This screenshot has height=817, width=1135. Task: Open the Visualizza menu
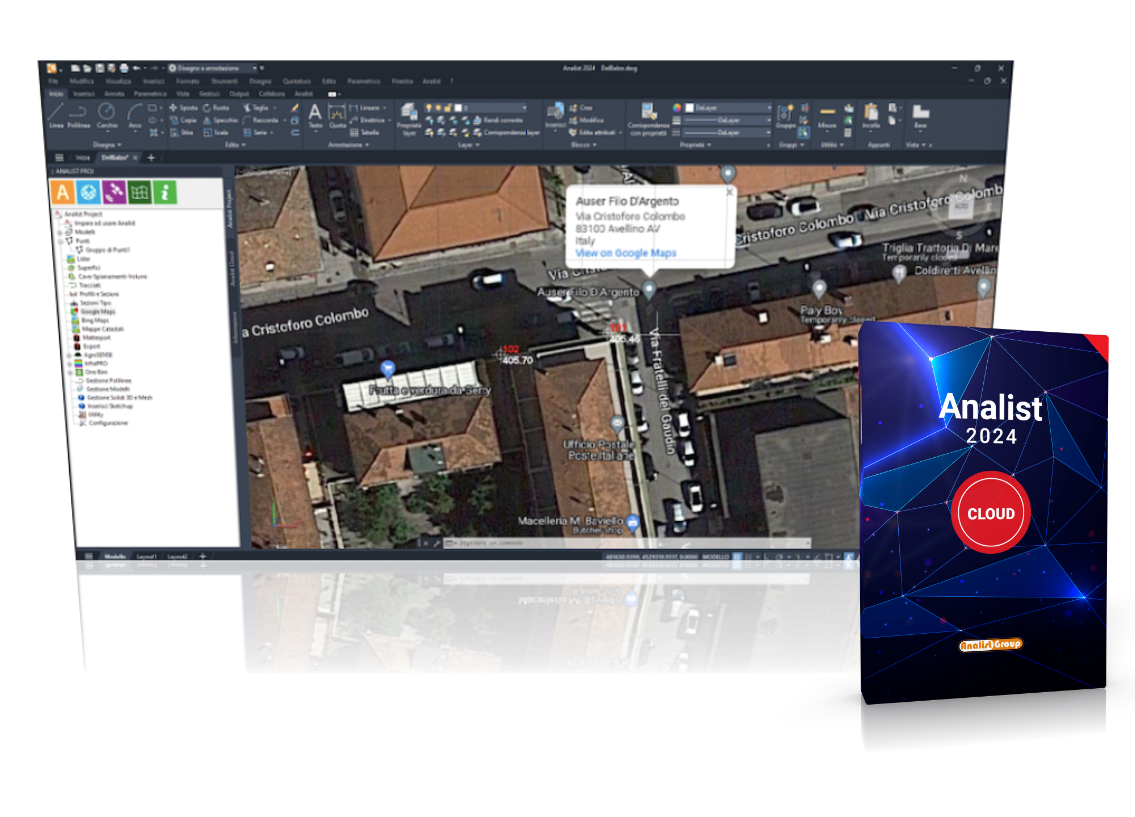tap(118, 81)
